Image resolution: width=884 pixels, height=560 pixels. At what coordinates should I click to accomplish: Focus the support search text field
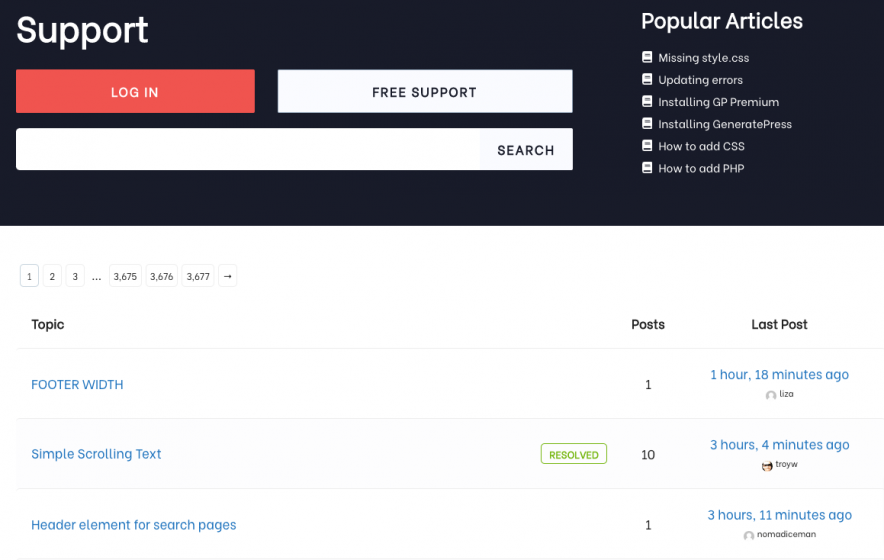[x=248, y=150]
